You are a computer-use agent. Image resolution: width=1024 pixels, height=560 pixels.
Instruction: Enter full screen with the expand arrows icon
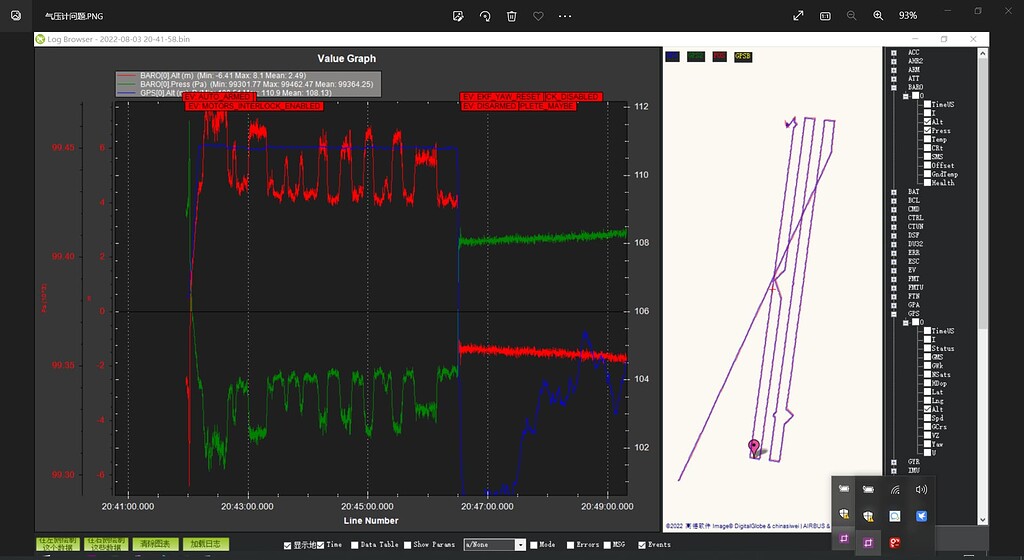[798, 16]
